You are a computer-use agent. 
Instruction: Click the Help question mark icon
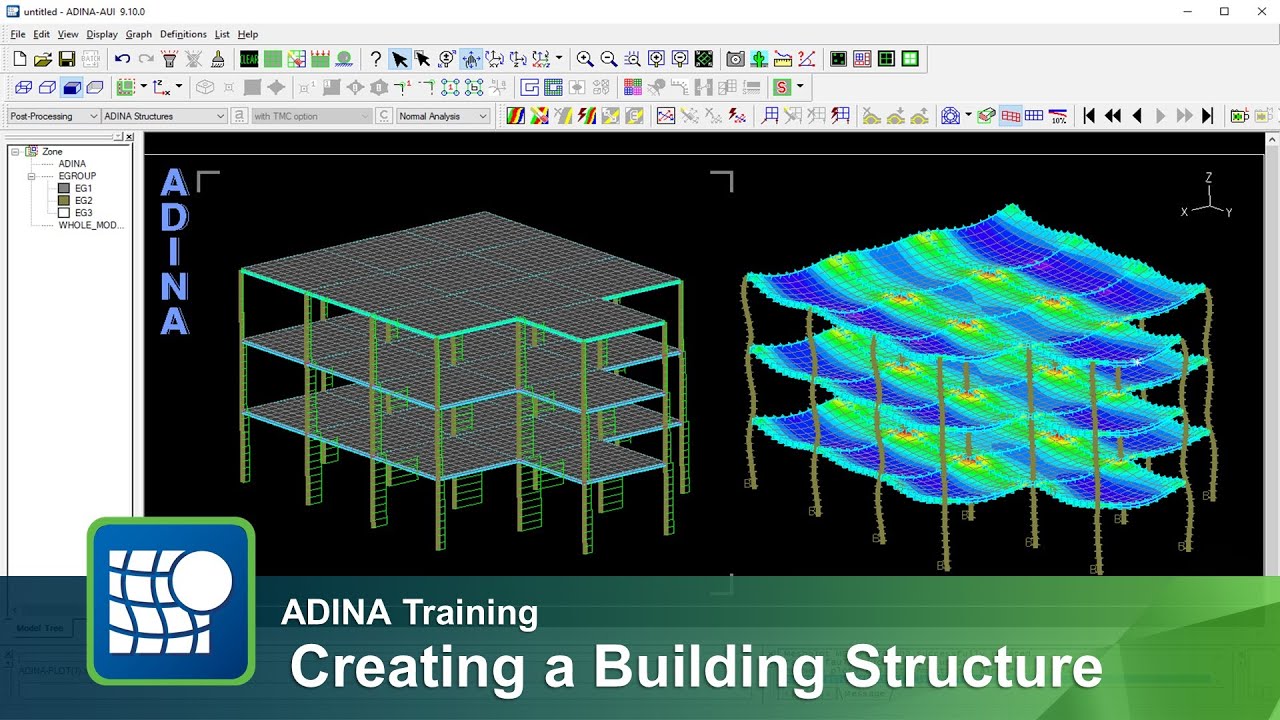point(376,59)
